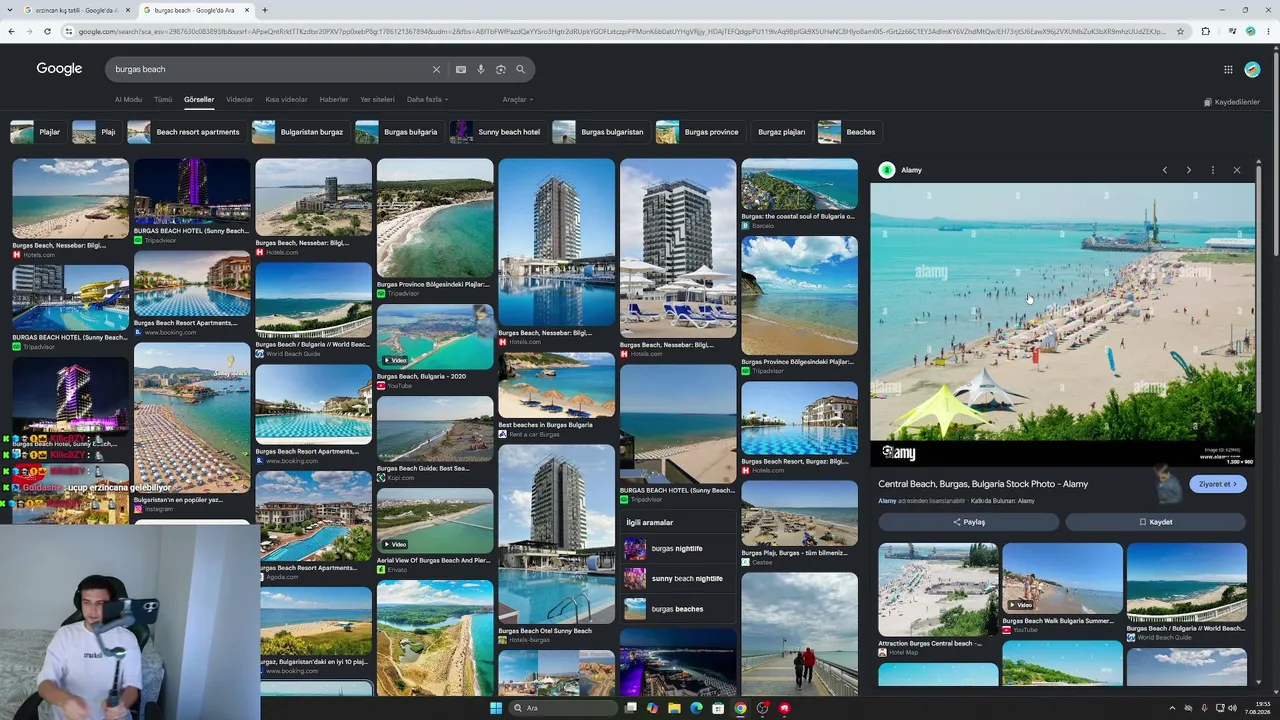Close the image preview panel
The width and height of the screenshot is (1280, 720).
click(1237, 170)
